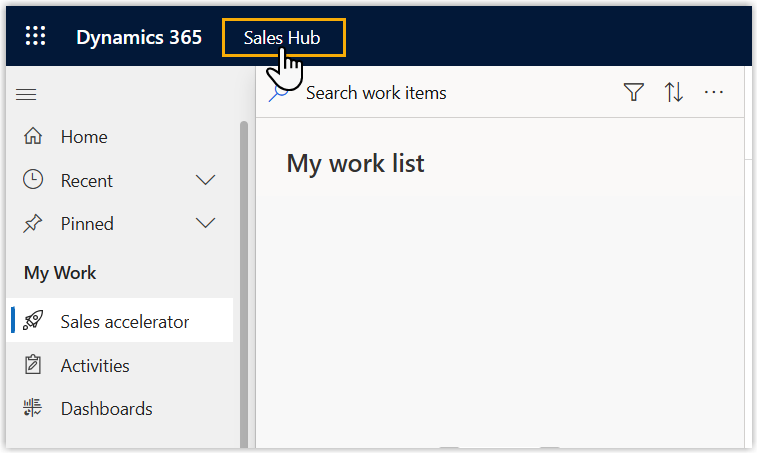This screenshot has height=454, width=758.
Task: Click the sort arrows icon
Action: point(674,93)
